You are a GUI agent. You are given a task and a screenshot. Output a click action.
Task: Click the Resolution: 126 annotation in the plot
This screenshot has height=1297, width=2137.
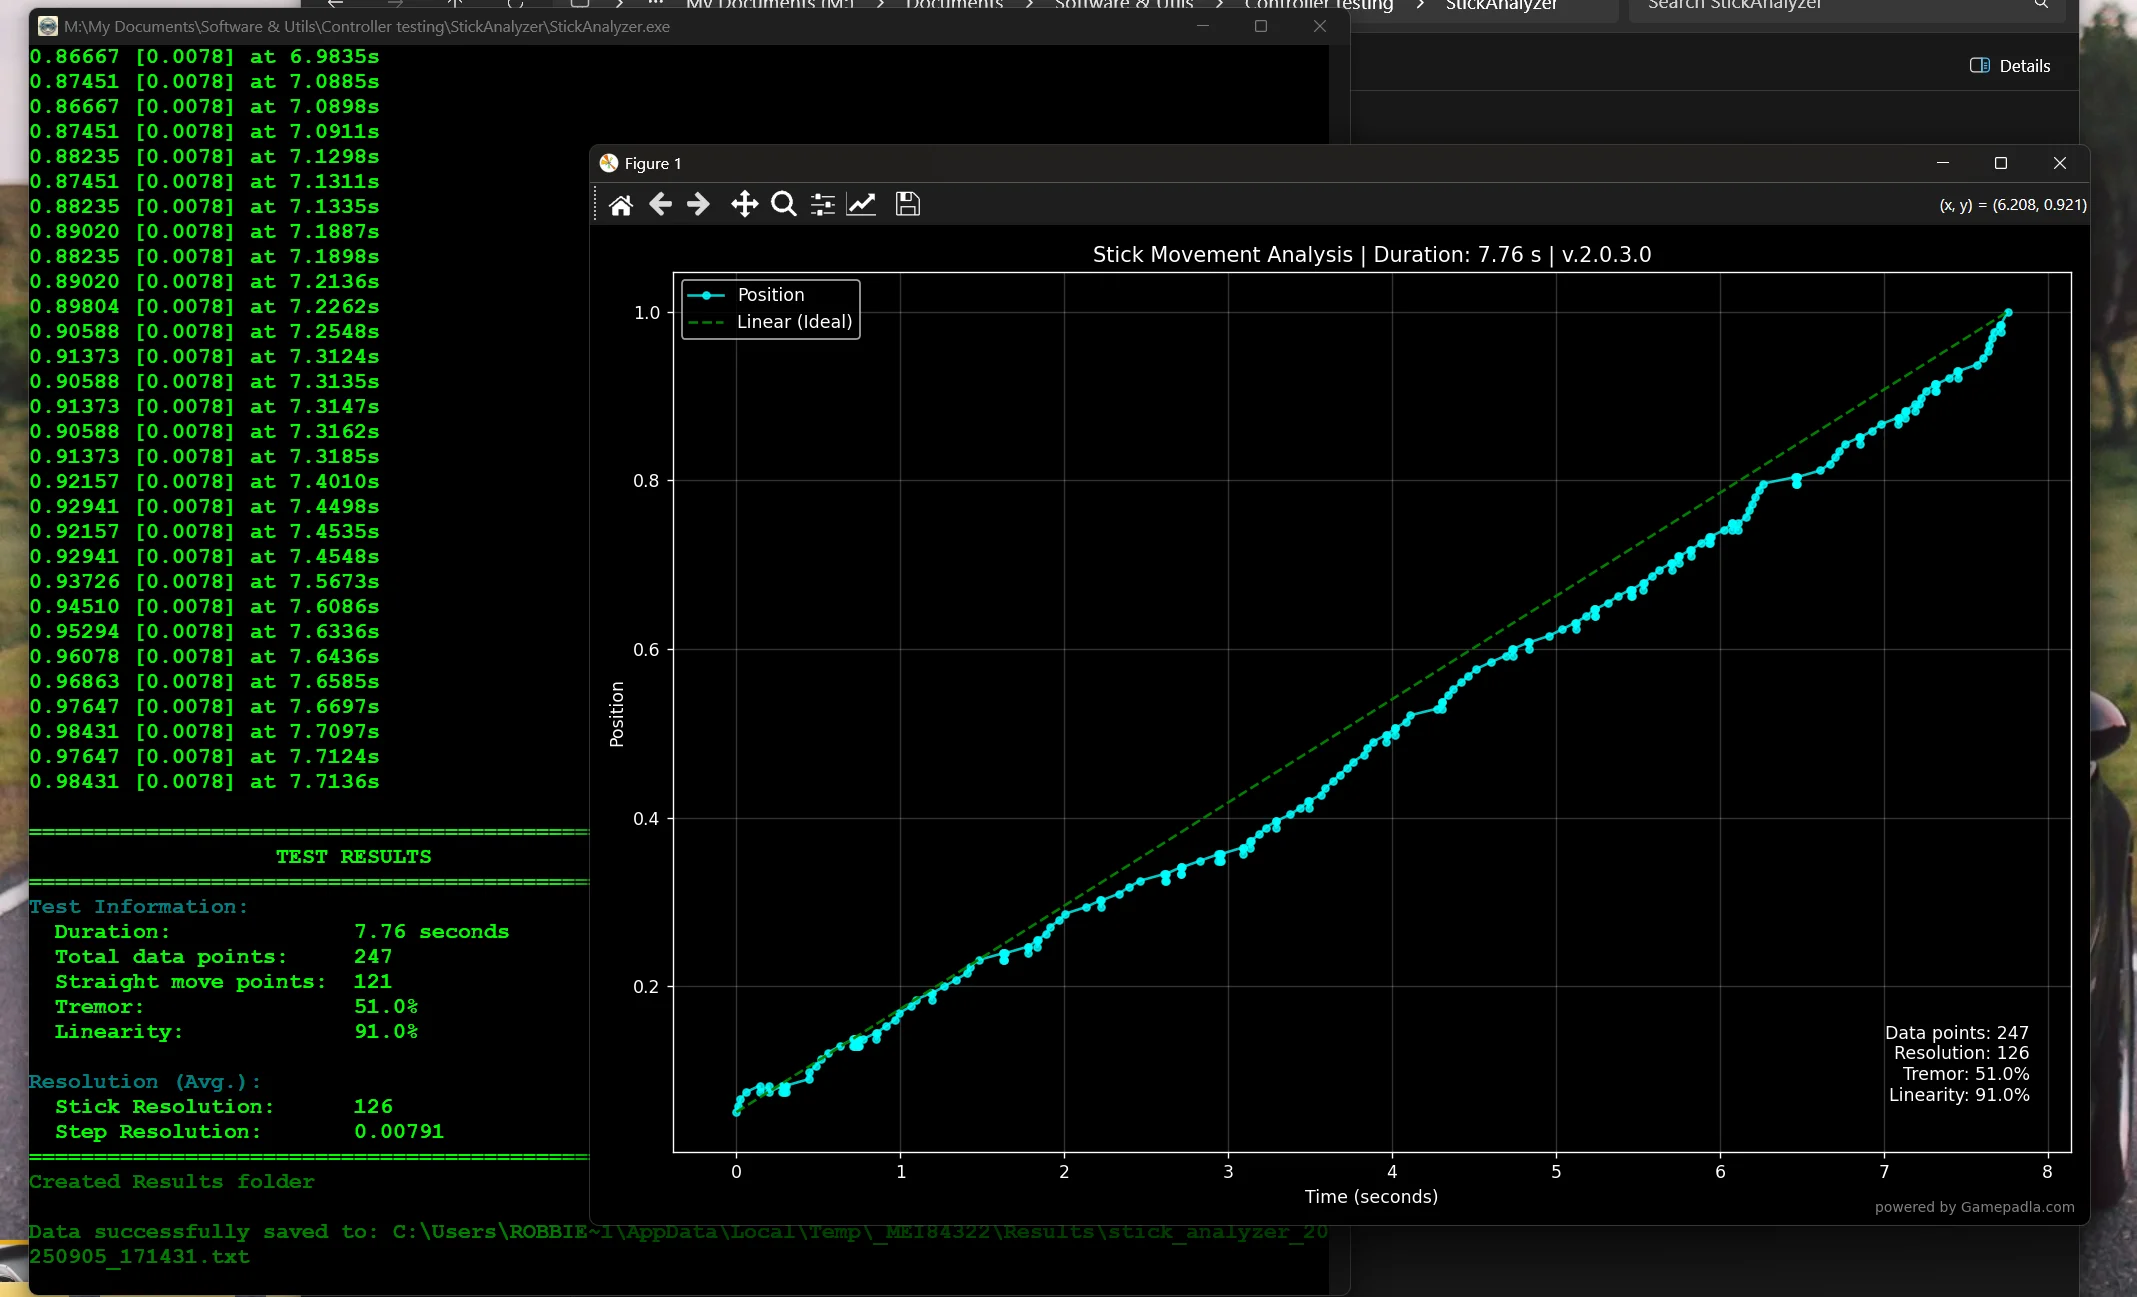coord(1961,1053)
